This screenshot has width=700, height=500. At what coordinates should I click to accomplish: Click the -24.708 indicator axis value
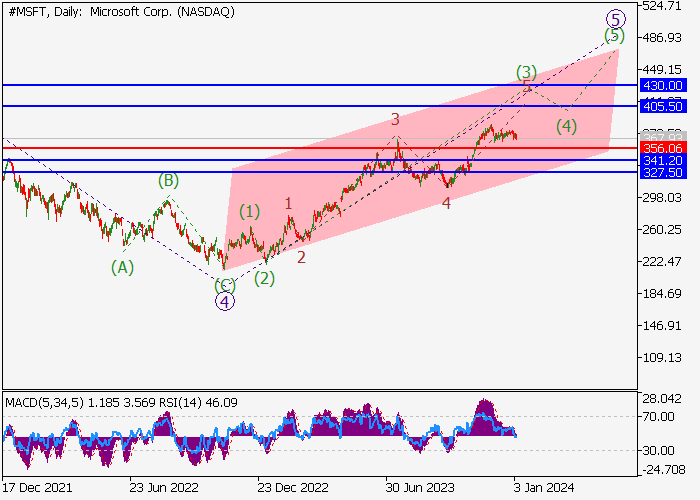coord(663,470)
